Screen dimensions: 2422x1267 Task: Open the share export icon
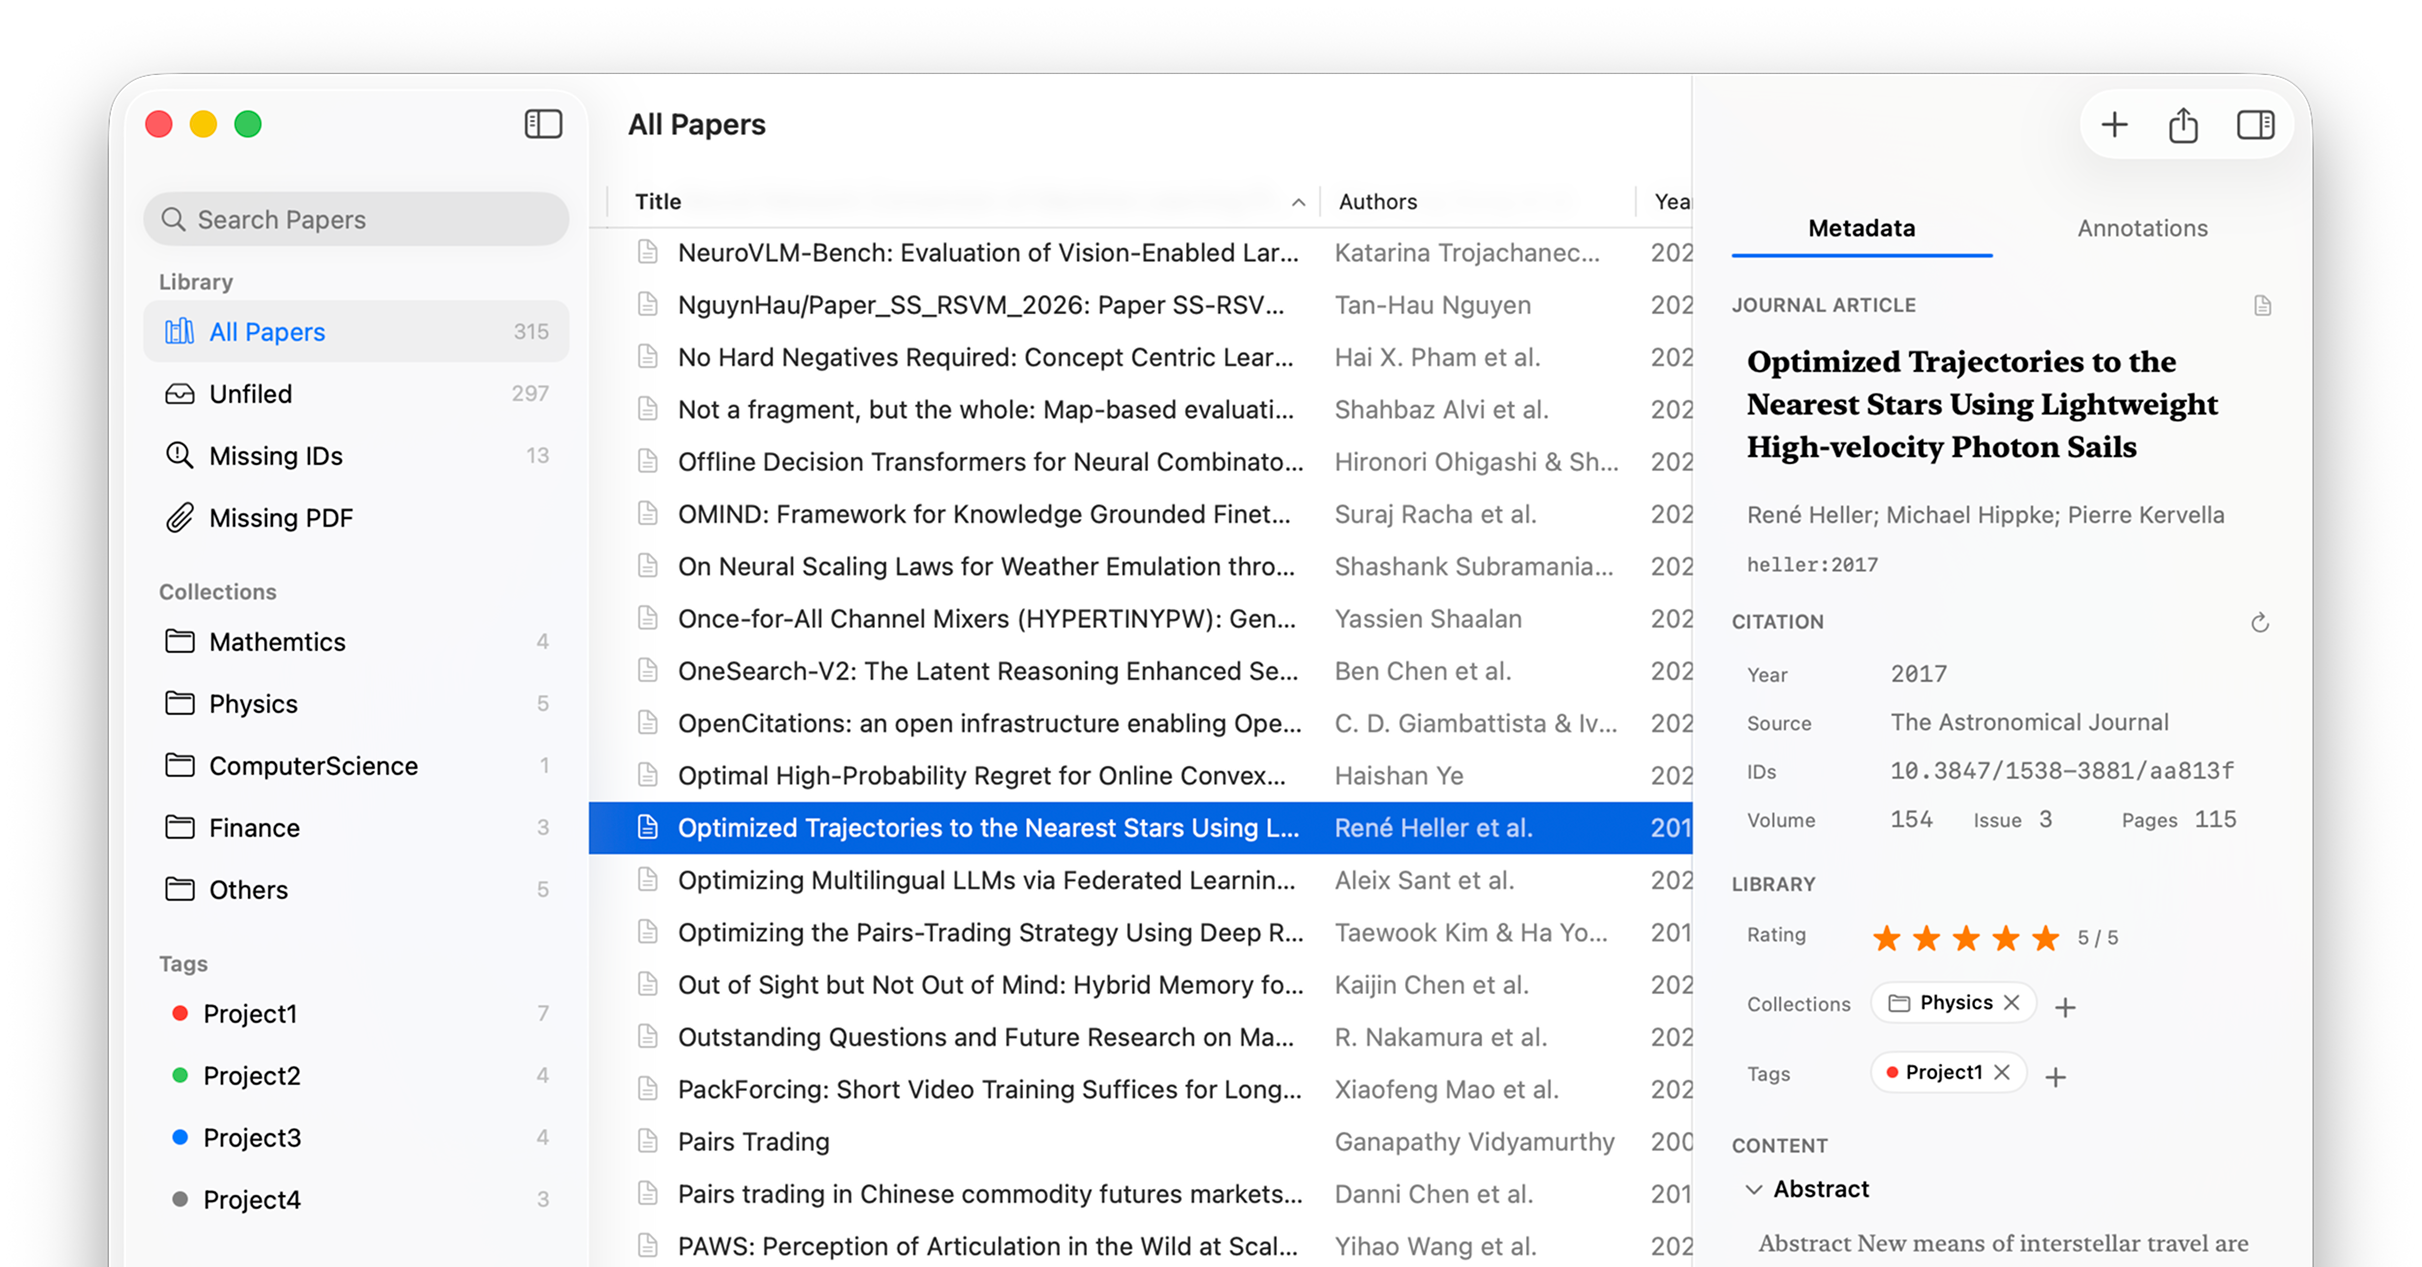click(2183, 125)
